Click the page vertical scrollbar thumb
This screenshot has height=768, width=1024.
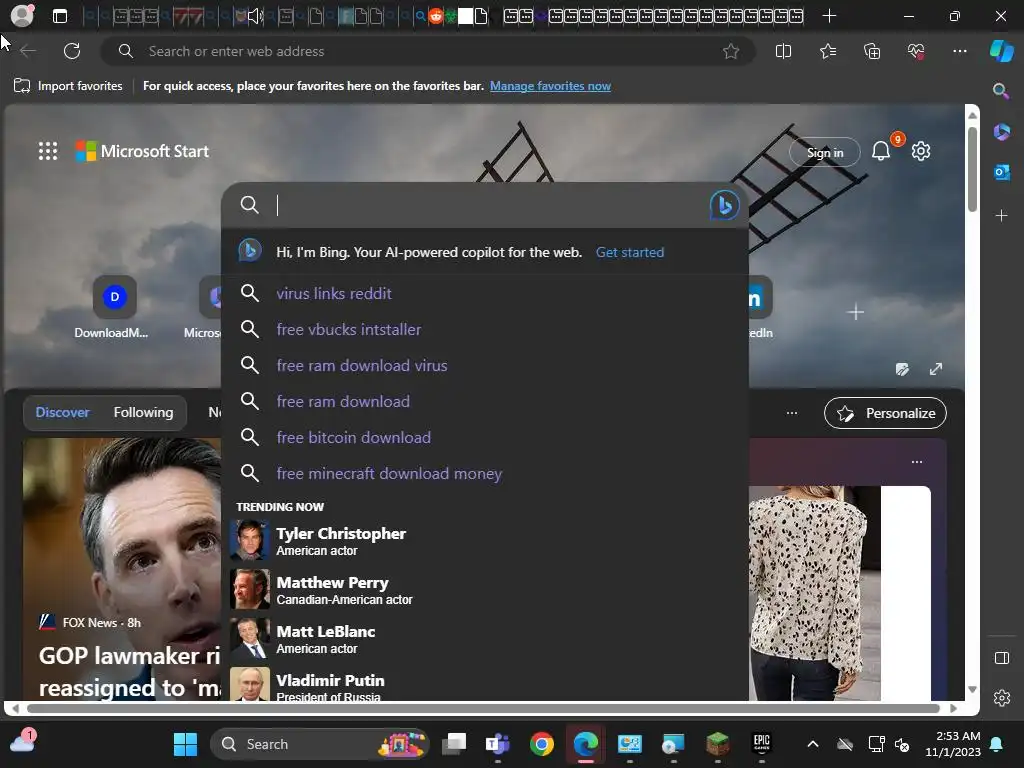(x=972, y=168)
